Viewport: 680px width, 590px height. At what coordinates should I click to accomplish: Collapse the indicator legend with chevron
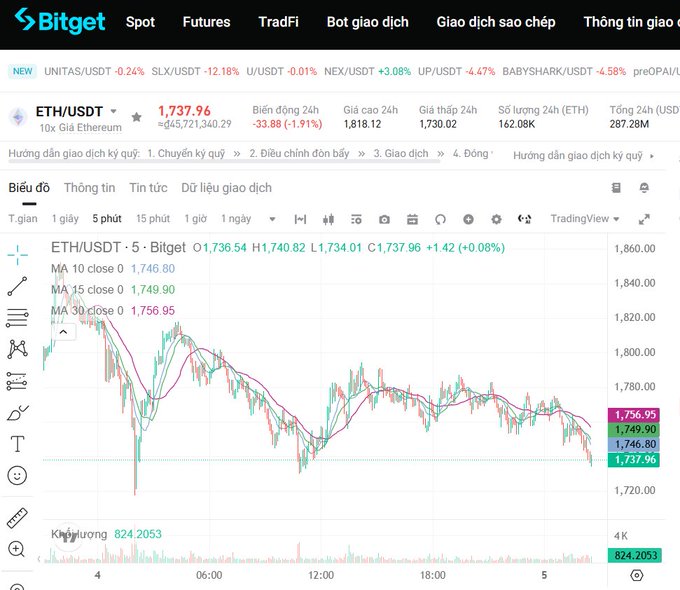click(63, 332)
